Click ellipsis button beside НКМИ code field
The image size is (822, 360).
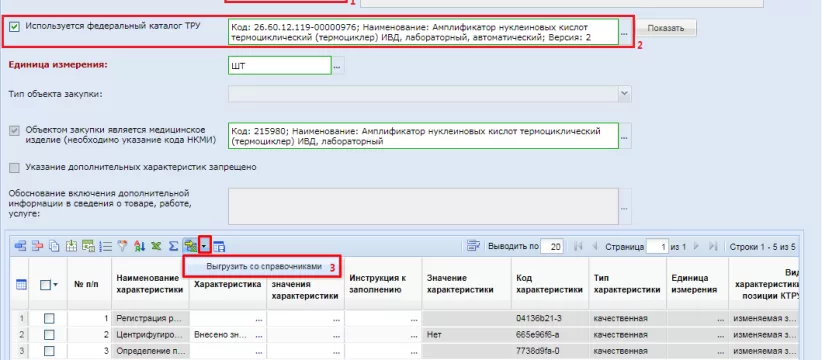click(x=624, y=136)
